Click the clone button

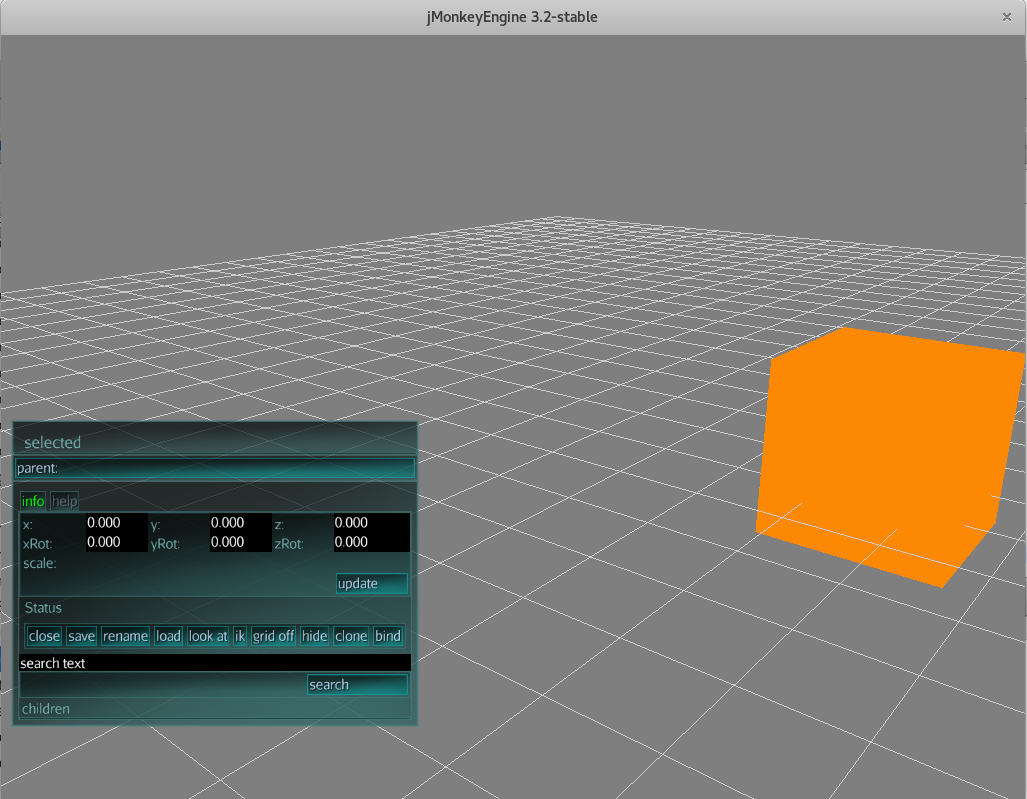tap(351, 636)
